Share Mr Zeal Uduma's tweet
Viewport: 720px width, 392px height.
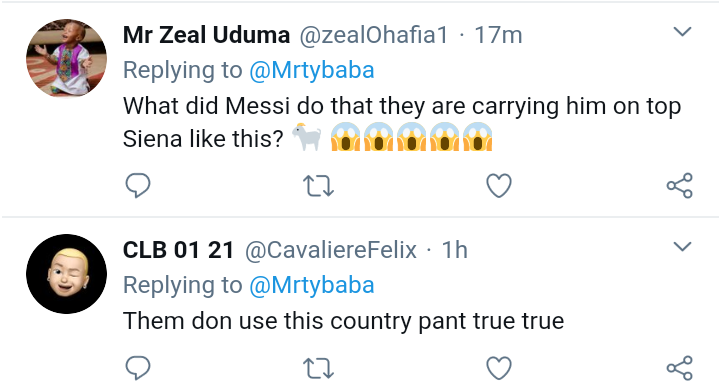coord(680,185)
